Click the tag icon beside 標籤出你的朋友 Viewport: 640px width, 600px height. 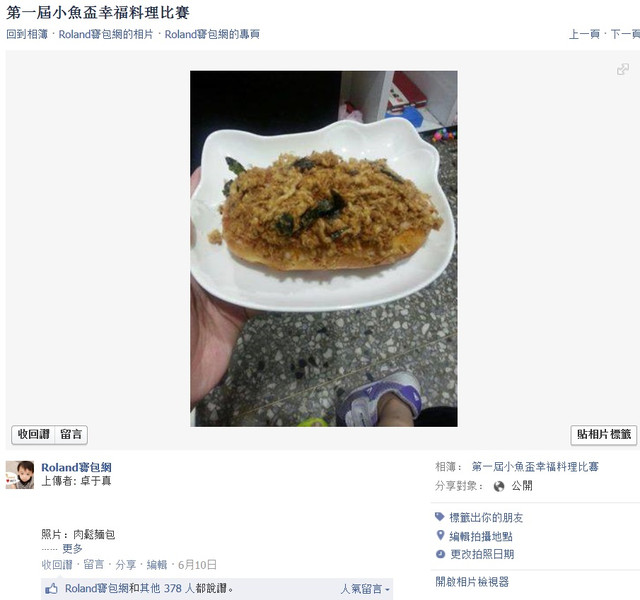pos(440,517)
